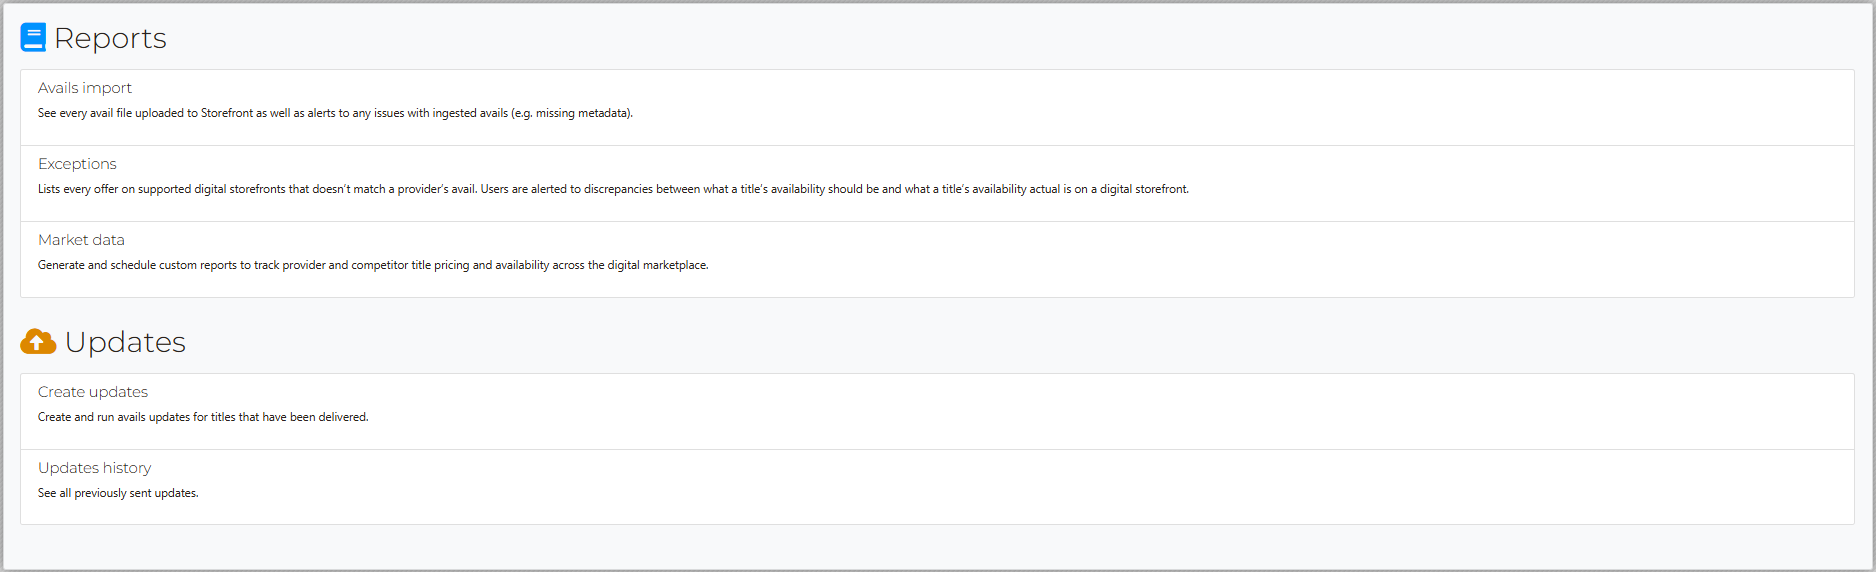Viewport: 1876px width, 572px height.
Task: Click the orange Updates cloud upload icon
Action: (38, 342)
